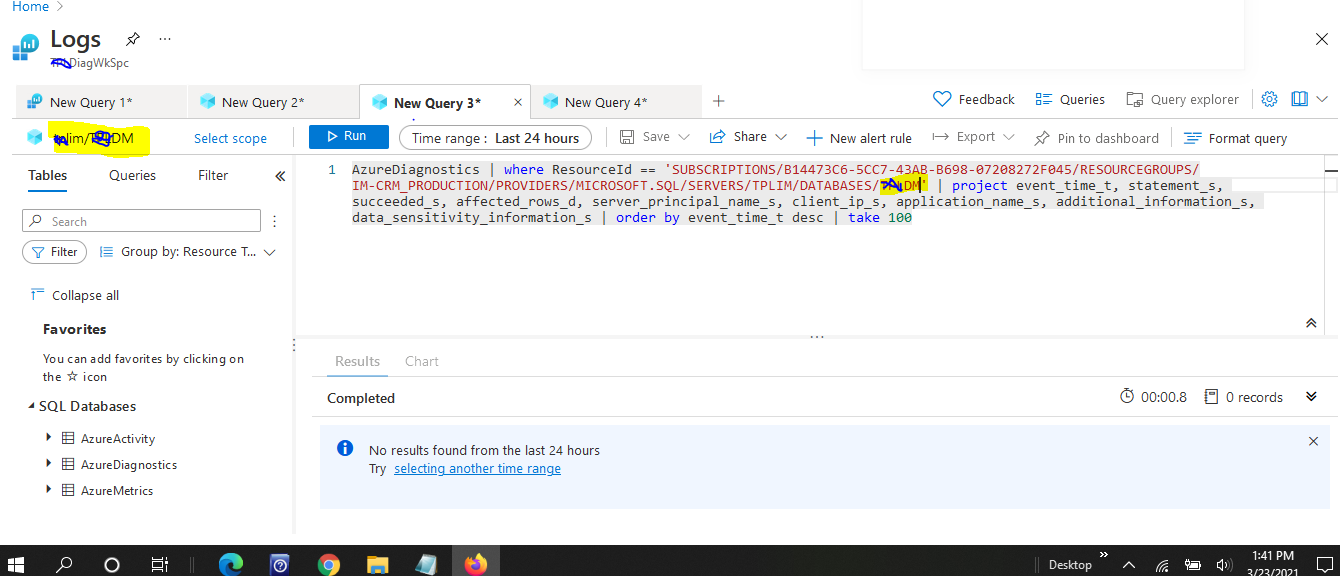1340x576 pixels.
Task: Dismiss the No results found message
Action: click(1313, 441)
